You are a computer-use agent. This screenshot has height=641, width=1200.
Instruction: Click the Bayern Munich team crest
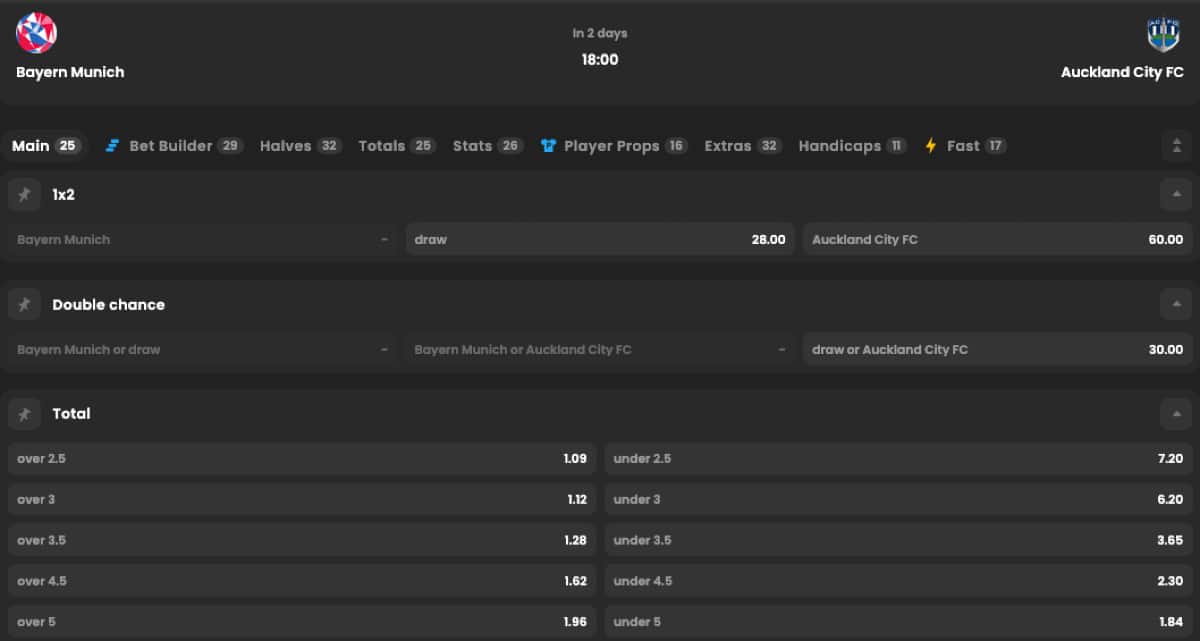pyautogui.click(x=36, y=33)
